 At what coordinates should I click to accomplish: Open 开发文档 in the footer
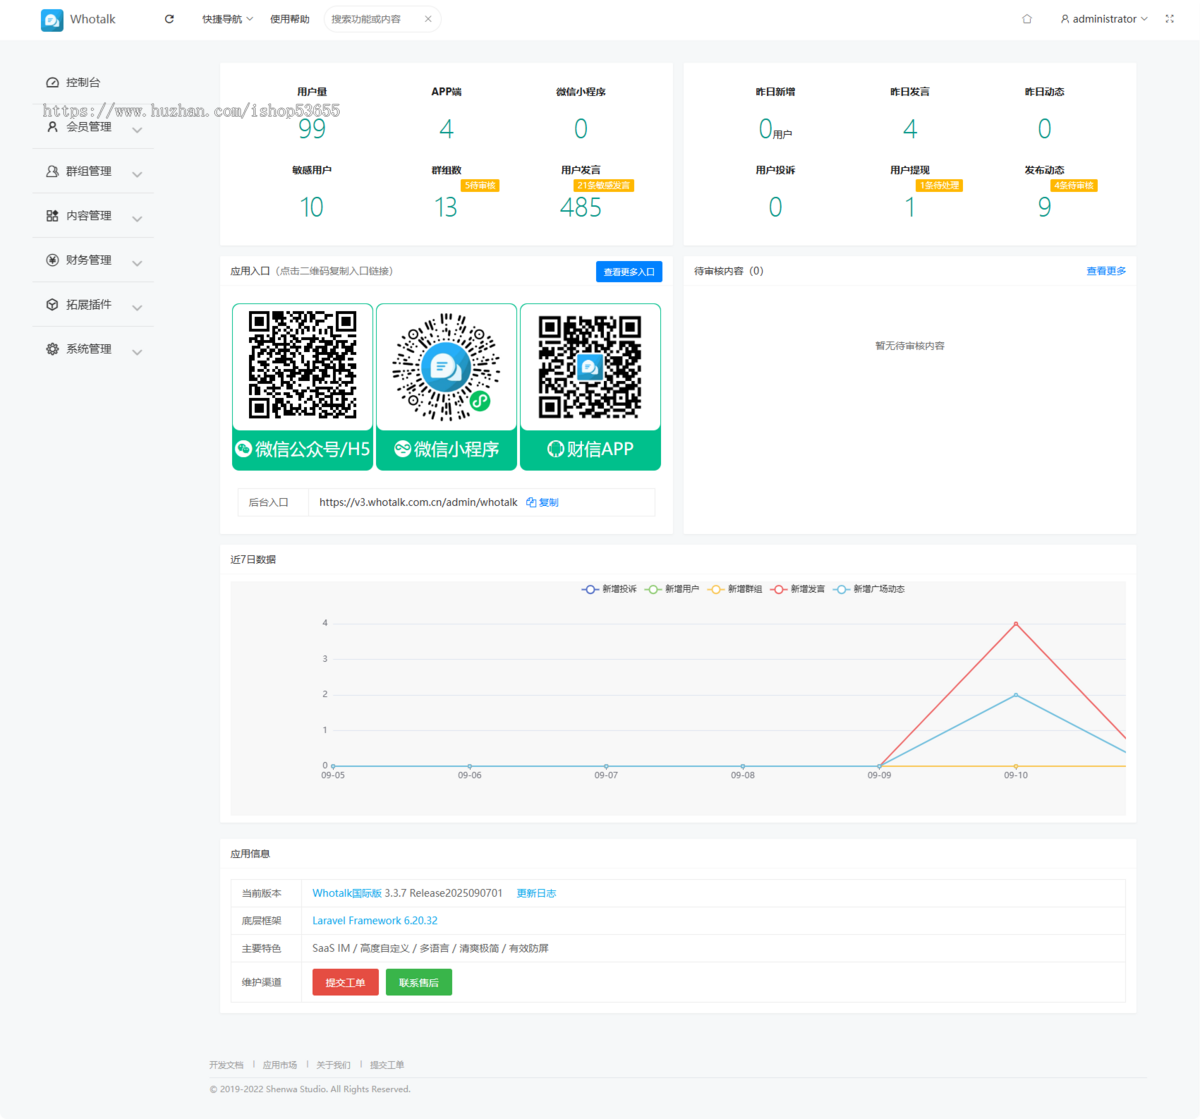(226, 1065)
